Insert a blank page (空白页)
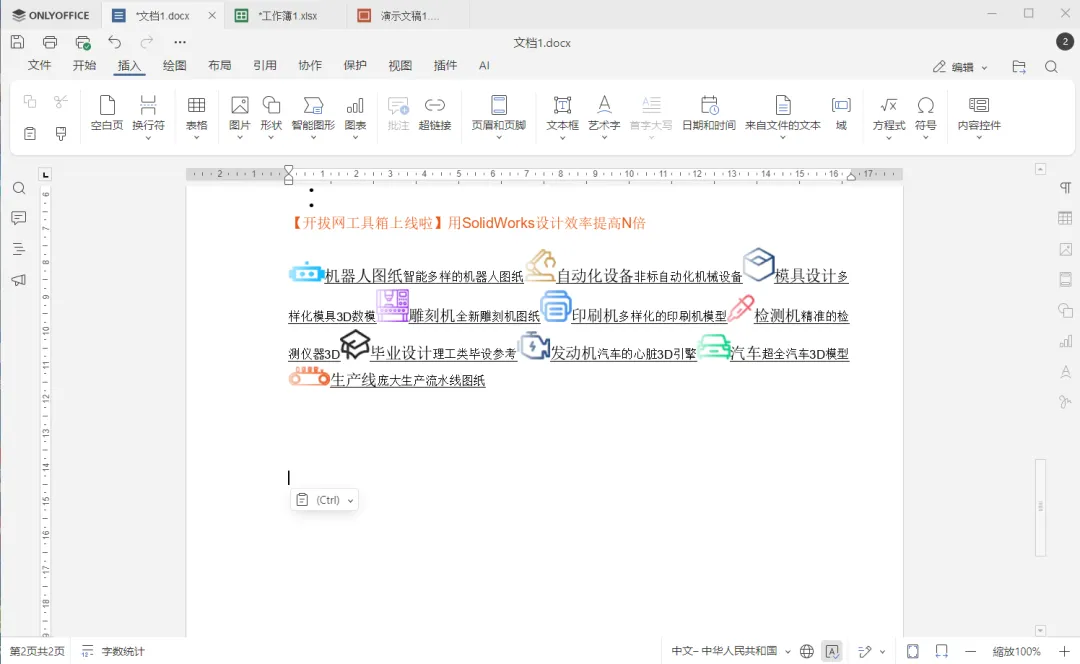This screenshot has height=664, width=1080. click(x=107, y=114)
